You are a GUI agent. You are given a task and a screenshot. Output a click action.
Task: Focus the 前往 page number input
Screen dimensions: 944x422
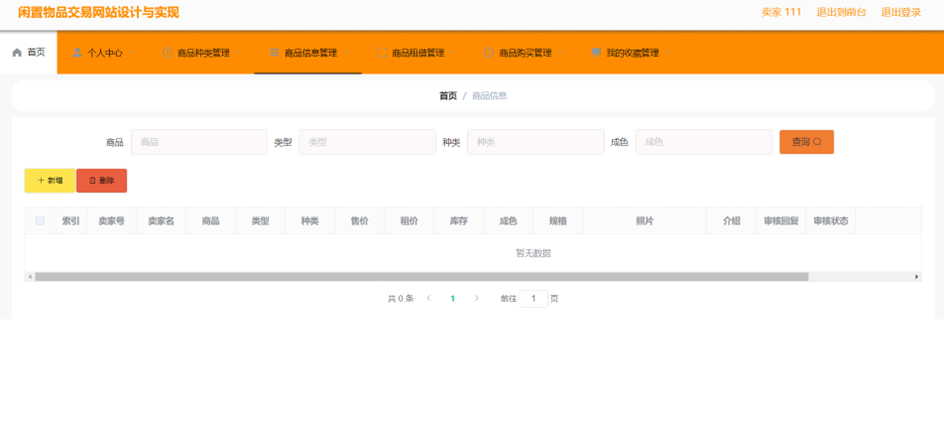[533, 299]
